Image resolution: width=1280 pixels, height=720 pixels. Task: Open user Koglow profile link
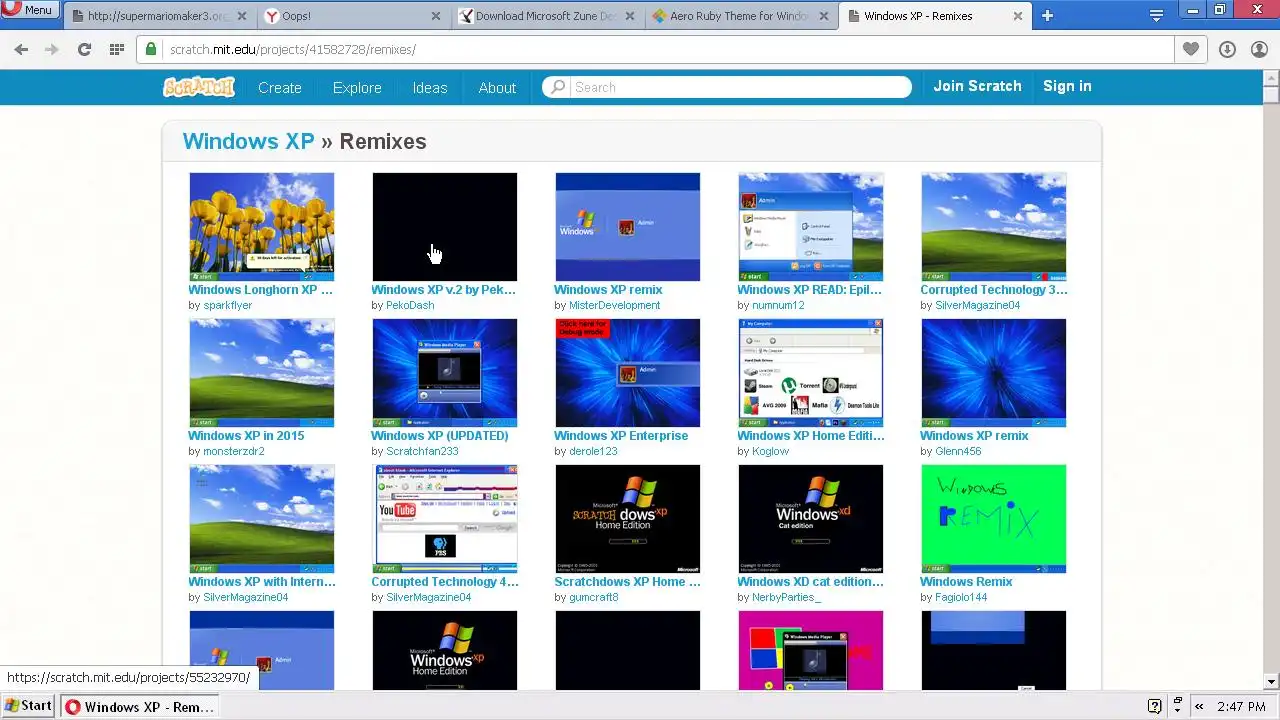tap(770, 451)
